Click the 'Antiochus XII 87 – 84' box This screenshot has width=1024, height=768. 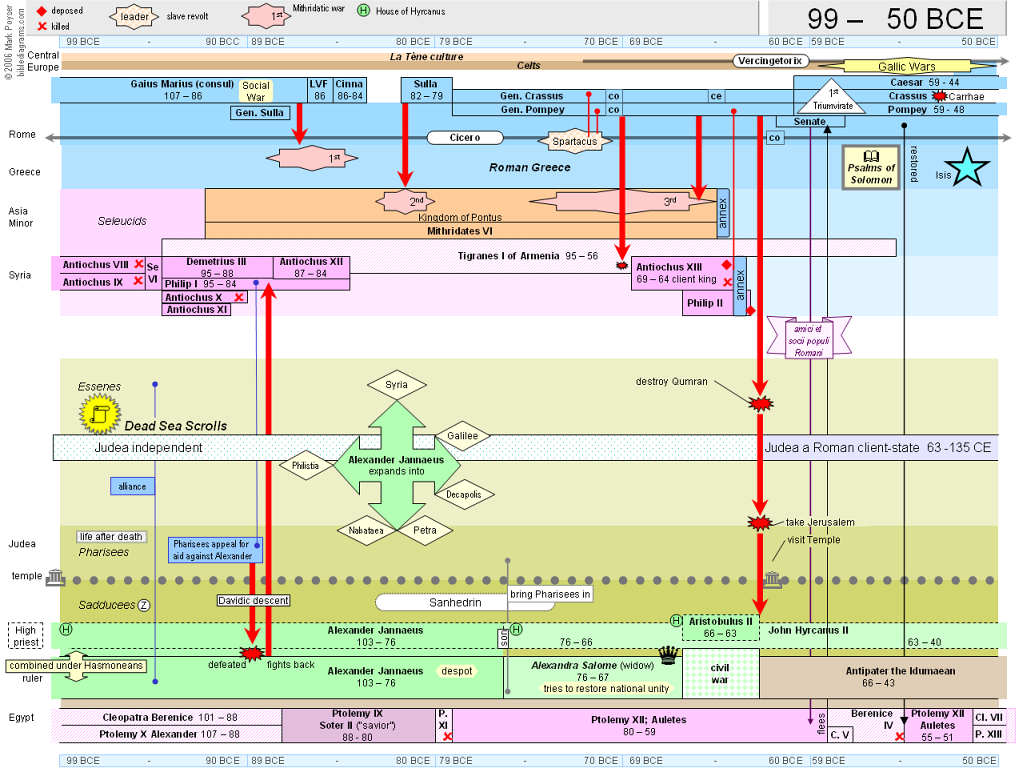312,267
